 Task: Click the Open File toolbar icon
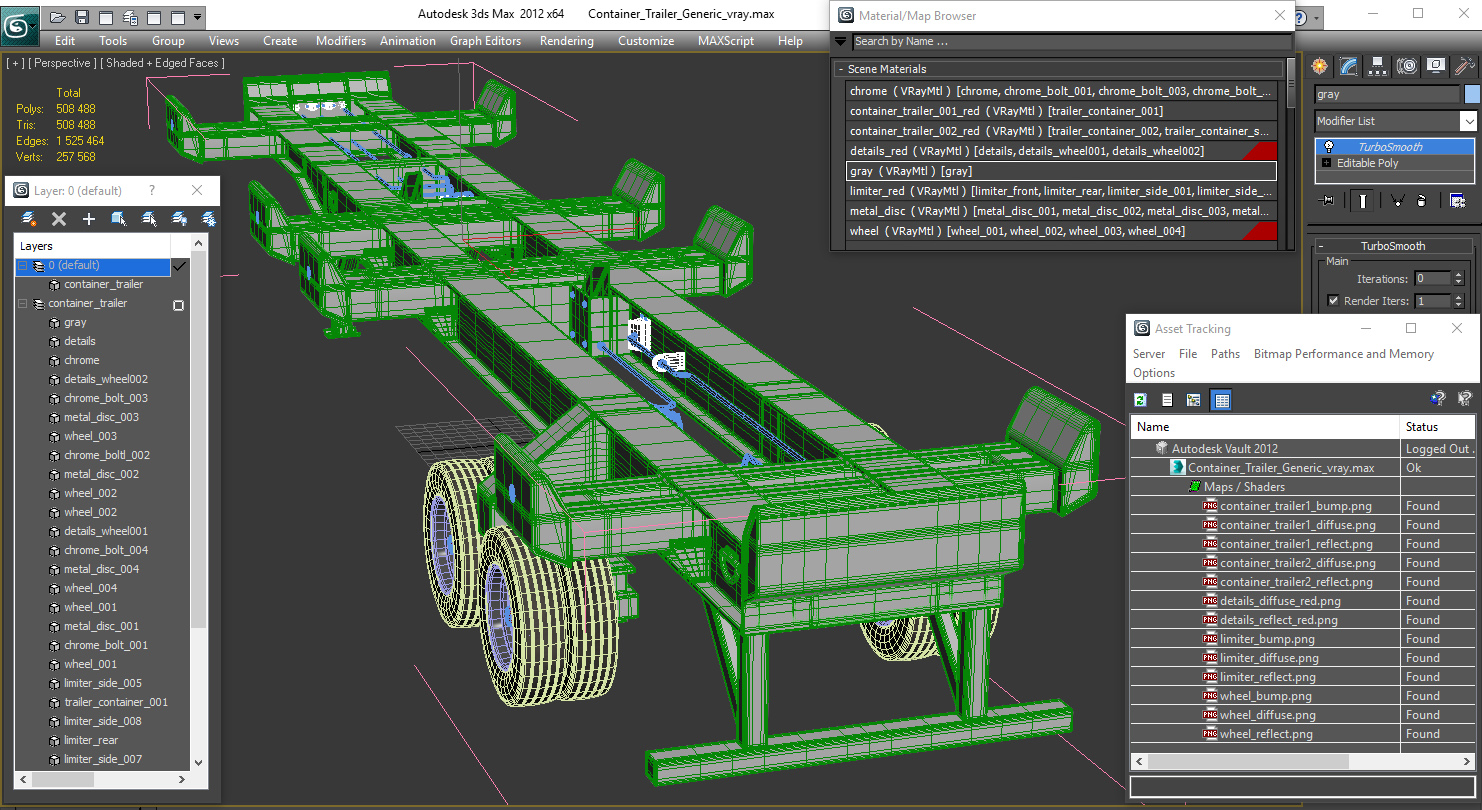57,17
